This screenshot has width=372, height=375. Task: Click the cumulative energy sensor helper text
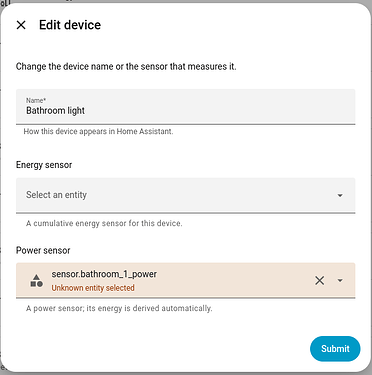104,223
